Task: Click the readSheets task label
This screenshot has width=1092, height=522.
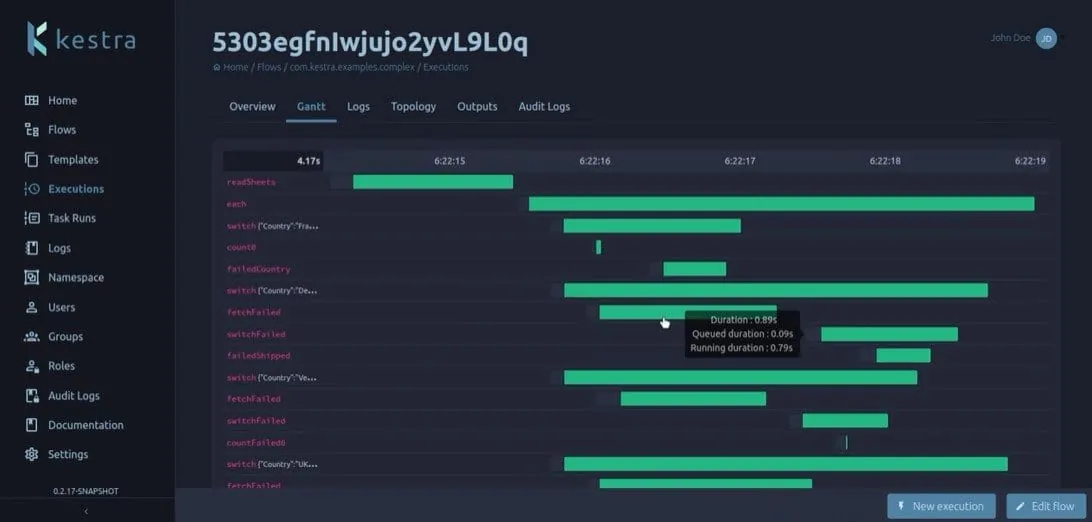Action: [x=251, y=182]
